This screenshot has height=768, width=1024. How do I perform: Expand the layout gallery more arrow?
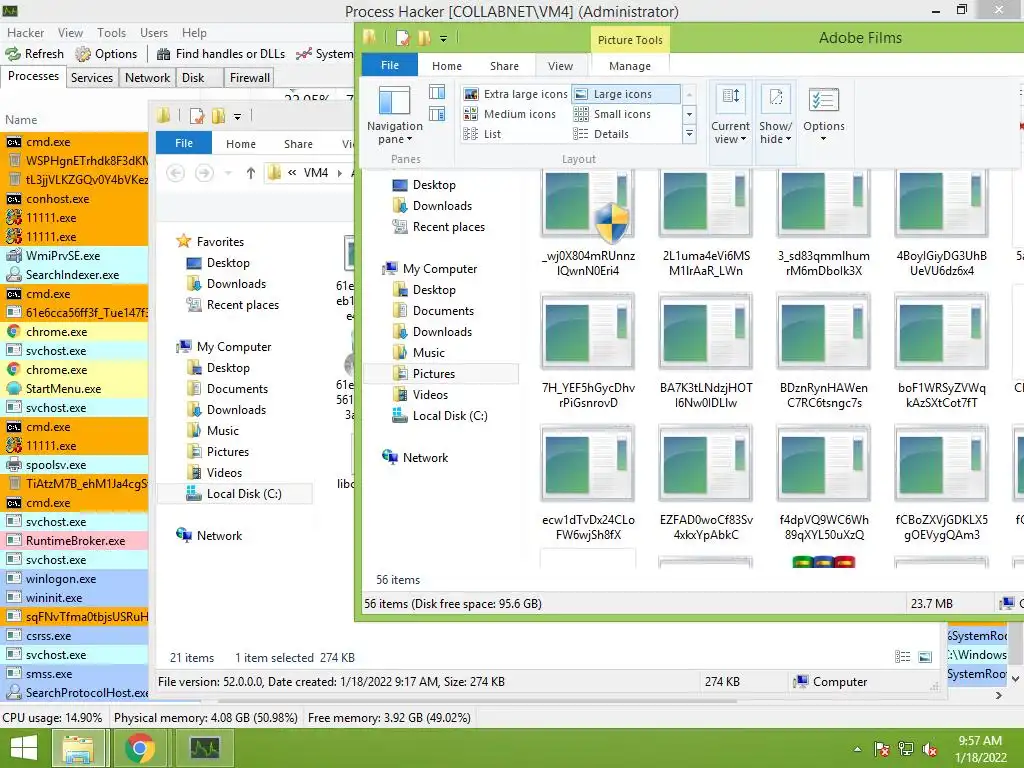point(689,135)
